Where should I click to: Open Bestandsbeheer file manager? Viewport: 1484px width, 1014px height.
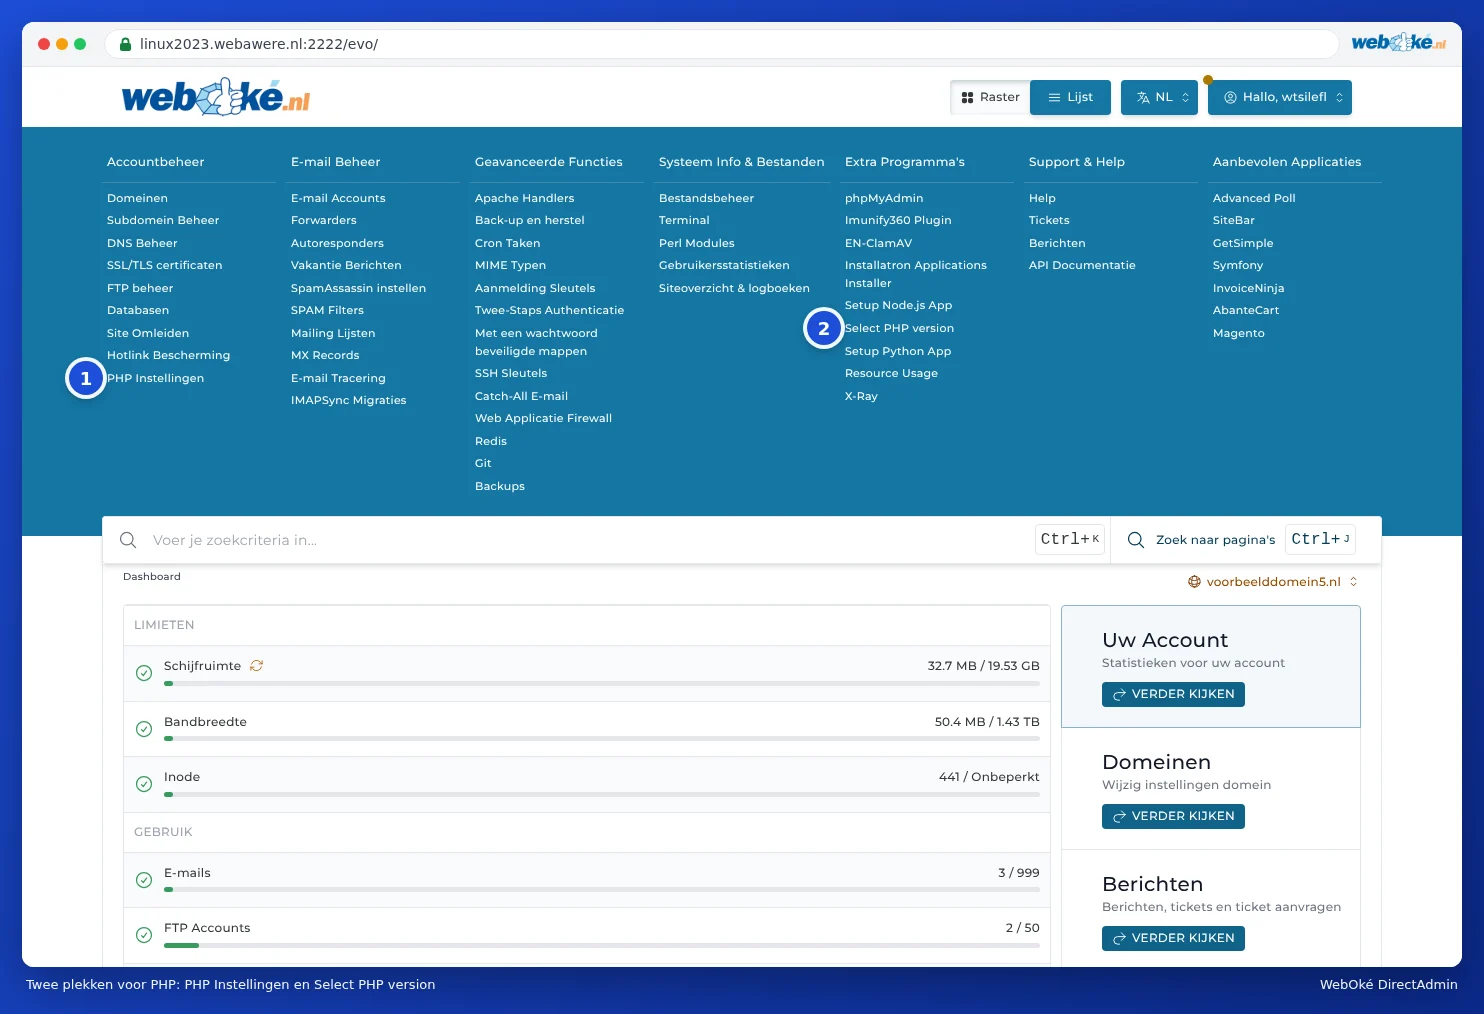(706, 198)
